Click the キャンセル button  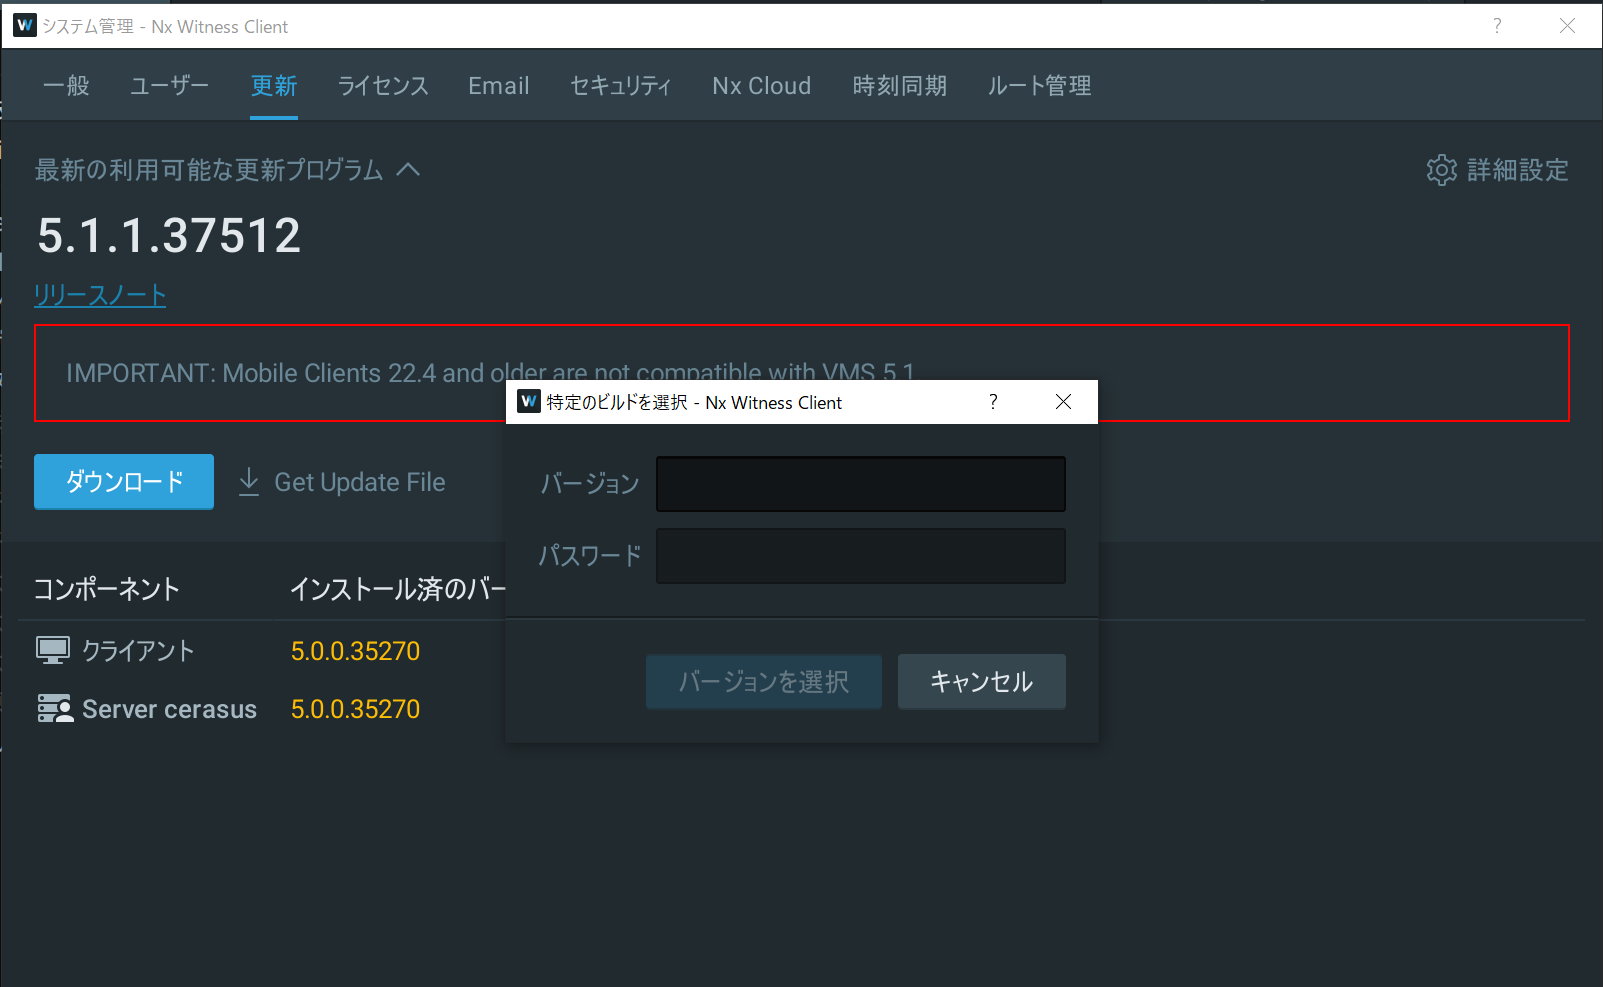(982, 682)
